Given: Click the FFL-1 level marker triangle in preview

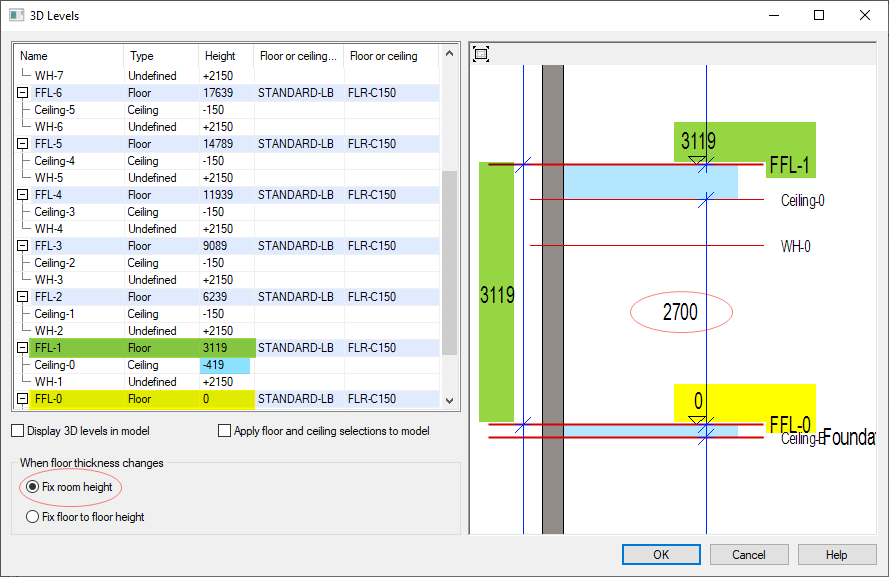Looking at the screenshot, I should [698, 159].
